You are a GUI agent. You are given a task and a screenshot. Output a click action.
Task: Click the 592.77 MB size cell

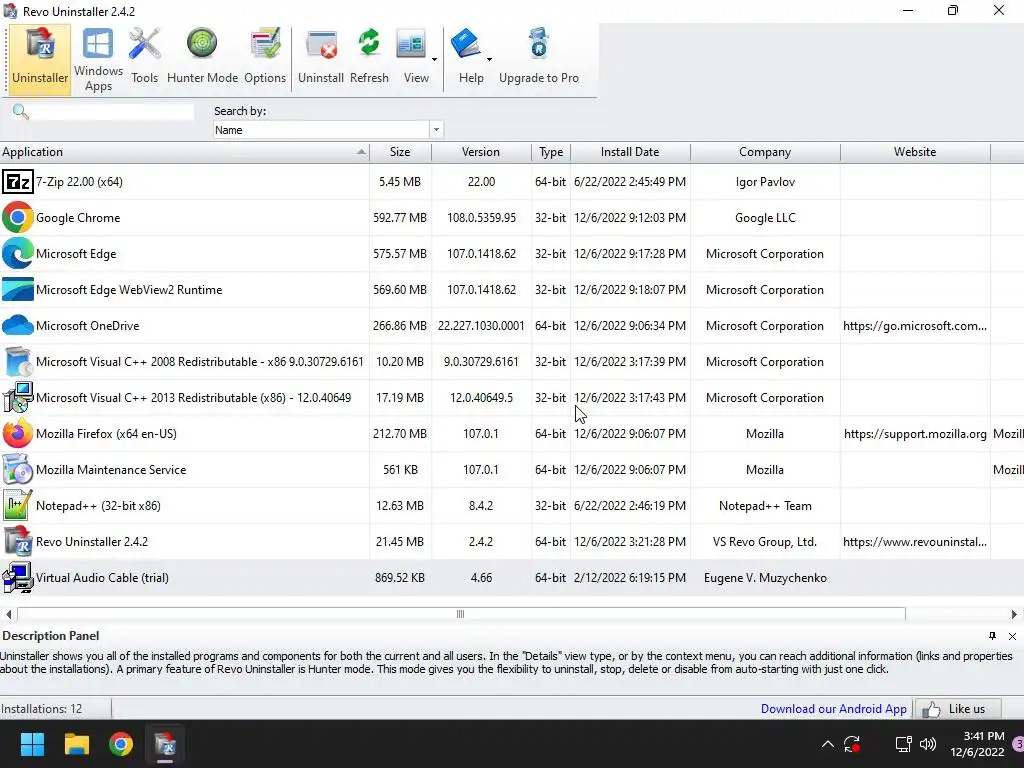click(400, 218)
